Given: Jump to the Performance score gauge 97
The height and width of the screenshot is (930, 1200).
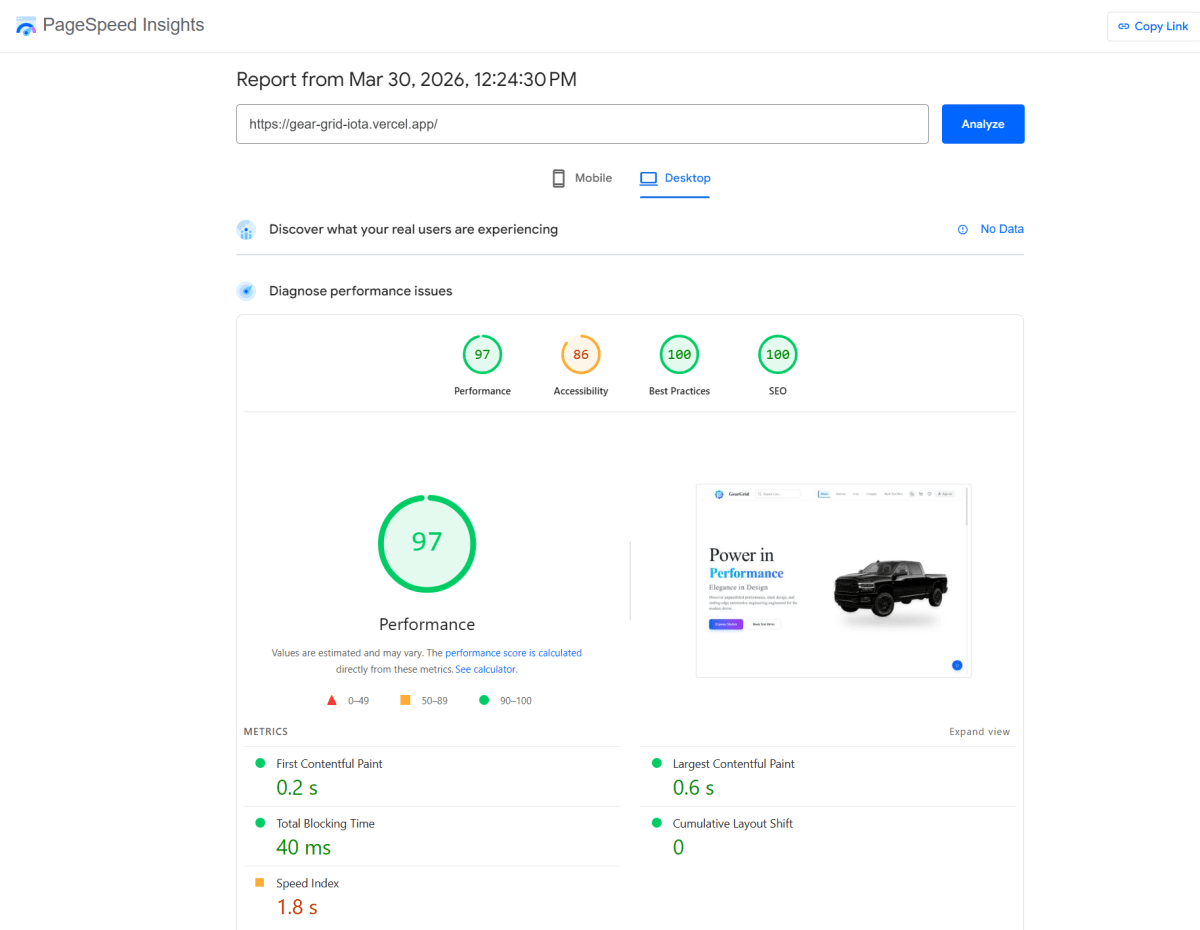Looking at the screenshot, I should pyautogui.click(x=482, y=355).
